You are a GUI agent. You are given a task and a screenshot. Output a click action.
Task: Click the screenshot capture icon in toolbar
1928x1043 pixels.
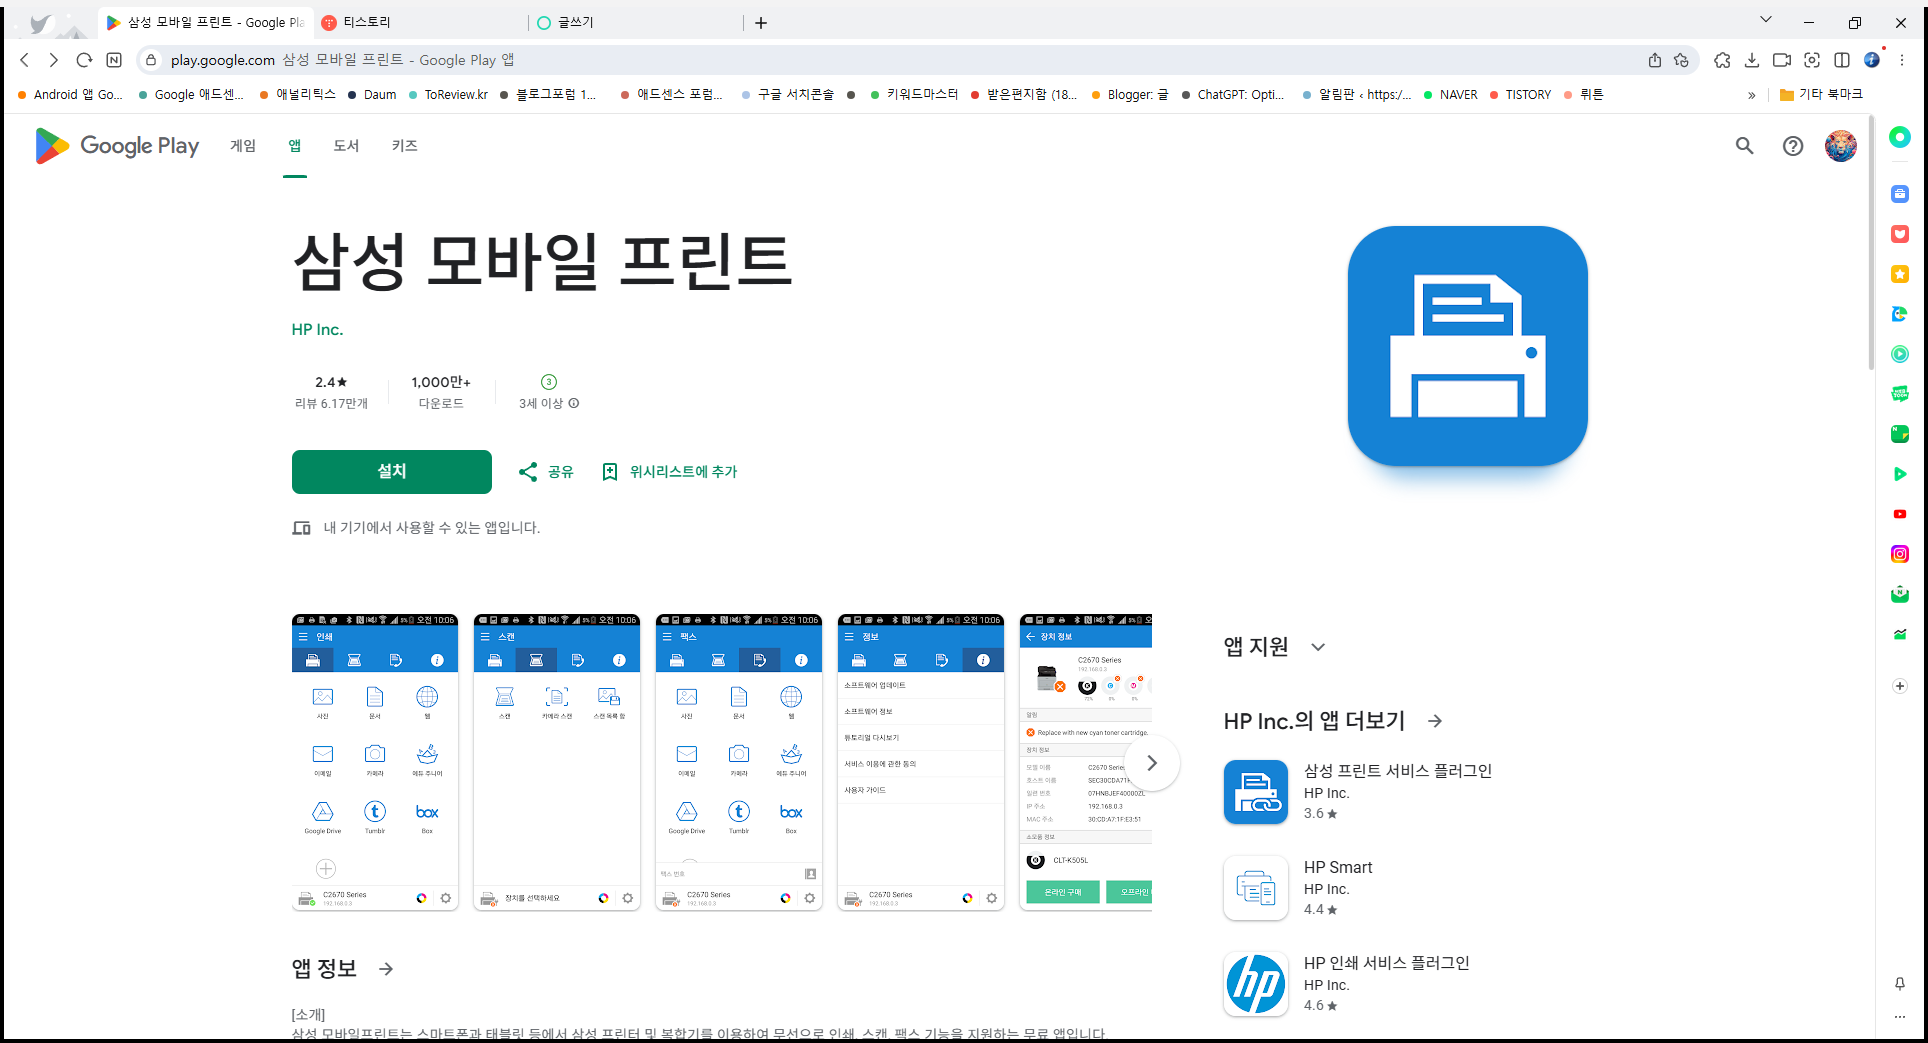click(1812, 60)
